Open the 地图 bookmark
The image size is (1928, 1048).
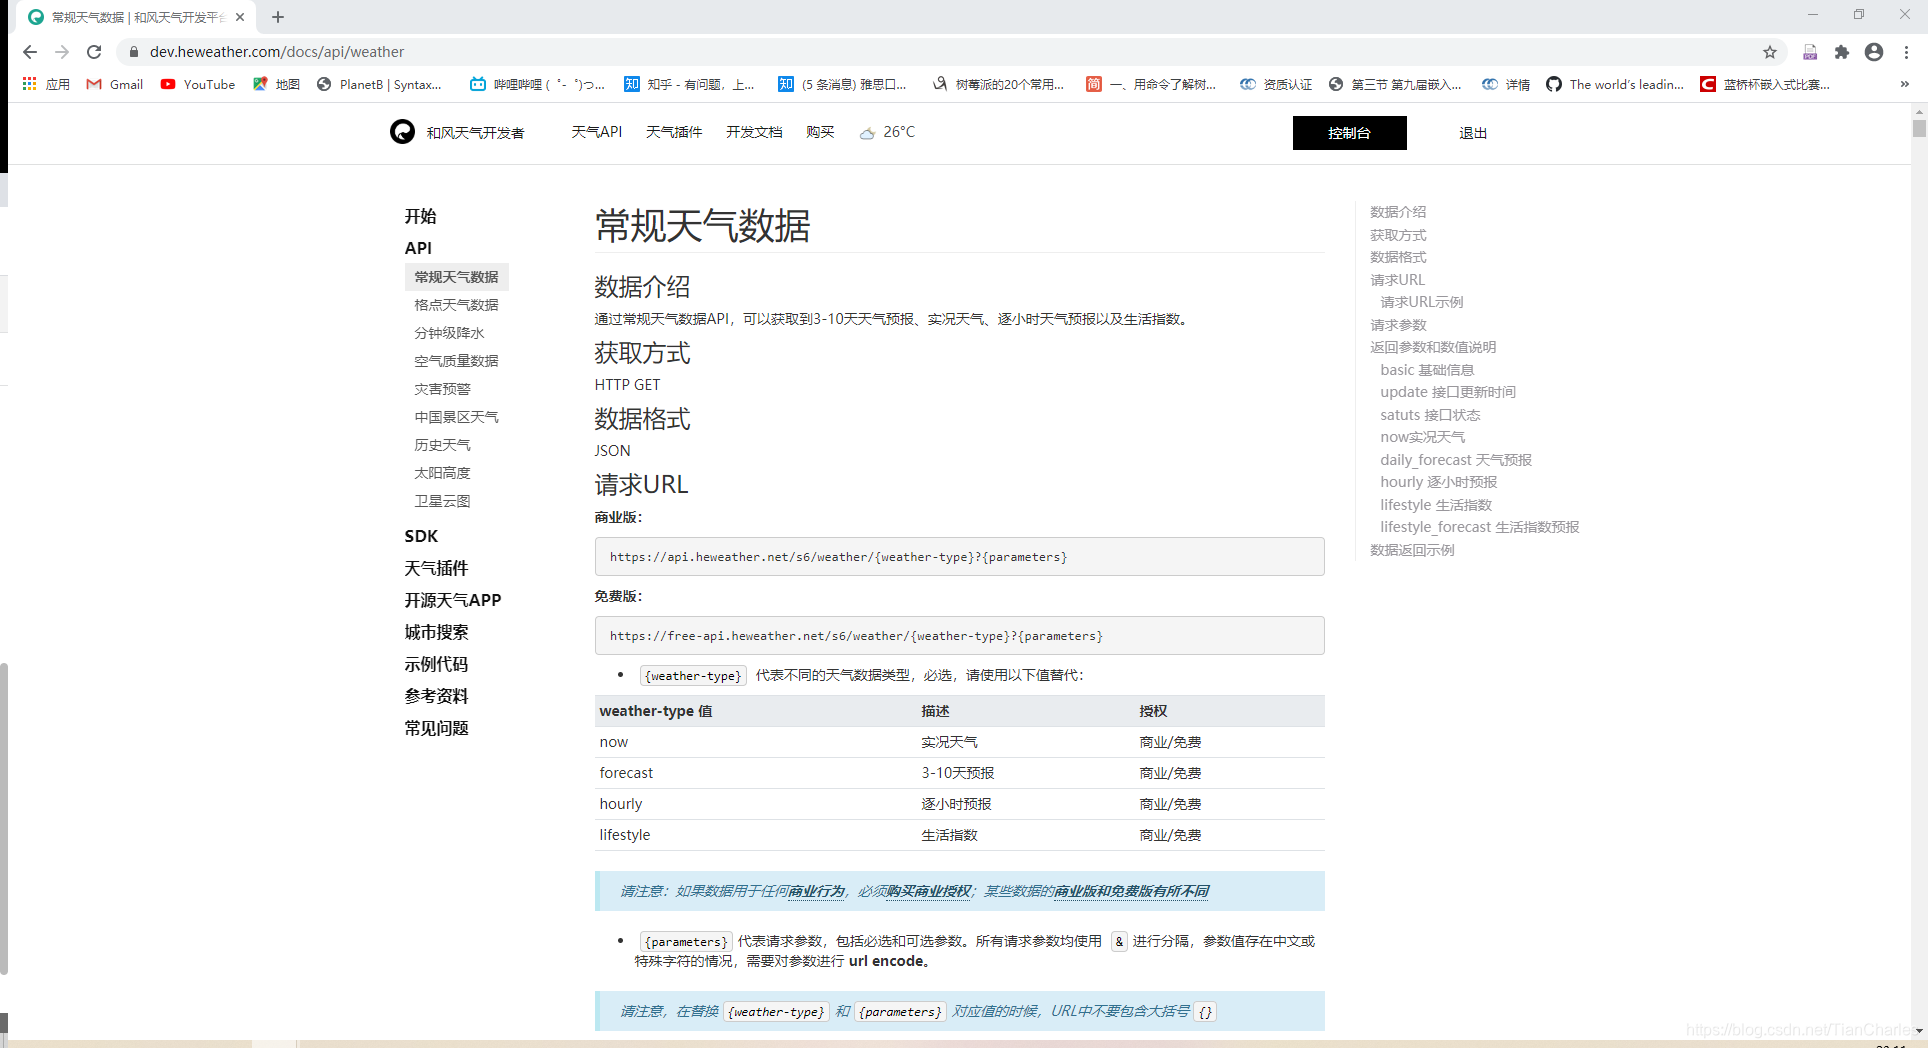(276, 84)
